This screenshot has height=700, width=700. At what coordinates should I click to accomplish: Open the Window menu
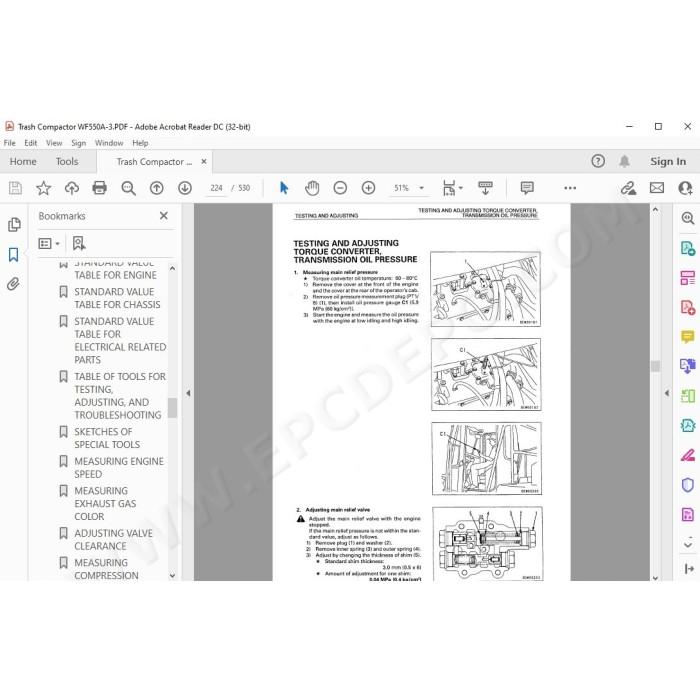pos(109,143)
